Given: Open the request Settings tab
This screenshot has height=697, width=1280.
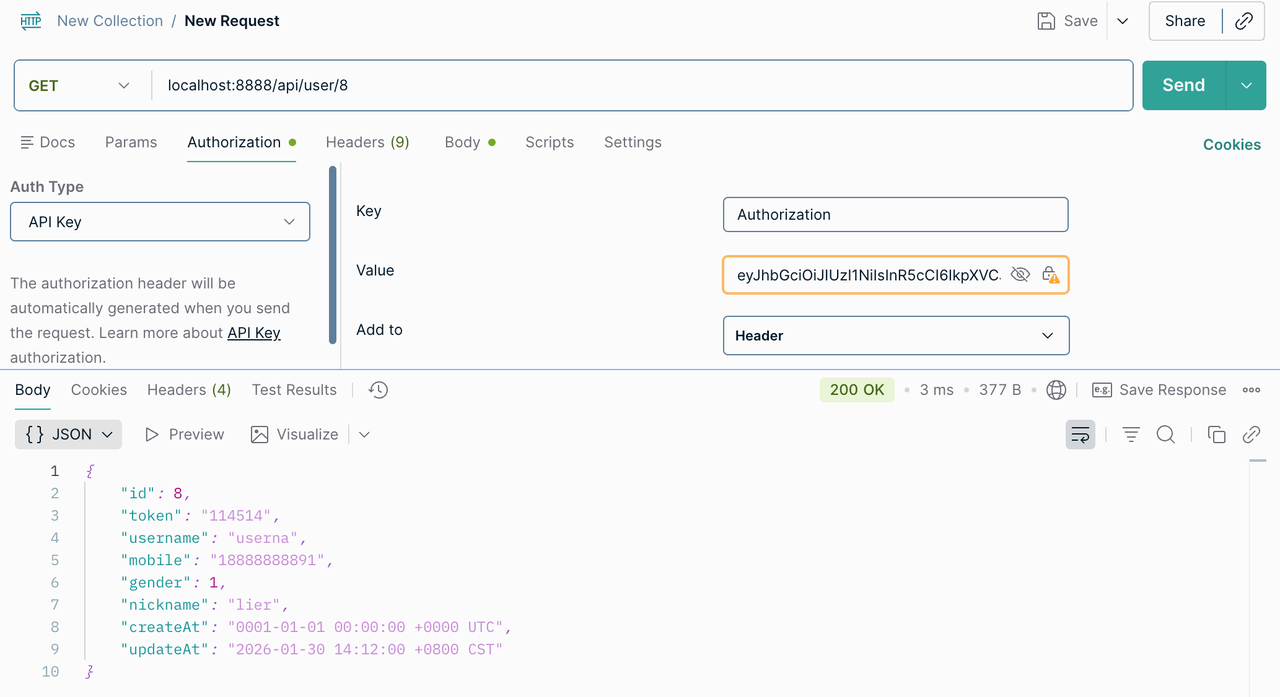Looking at the screenshot, I should (x=633, y=142).
